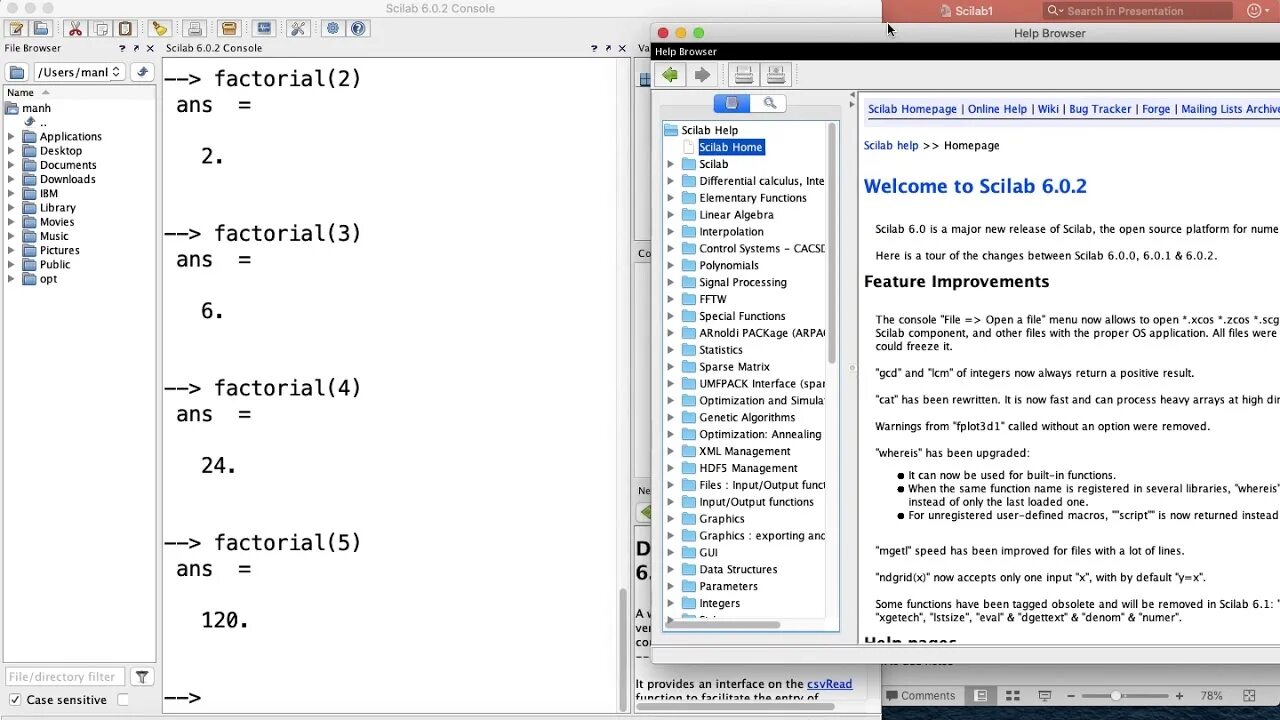The width and height of the screenshot is (1280, 720).
Task: Select Scilab Home in help tree
Action: 731,147
